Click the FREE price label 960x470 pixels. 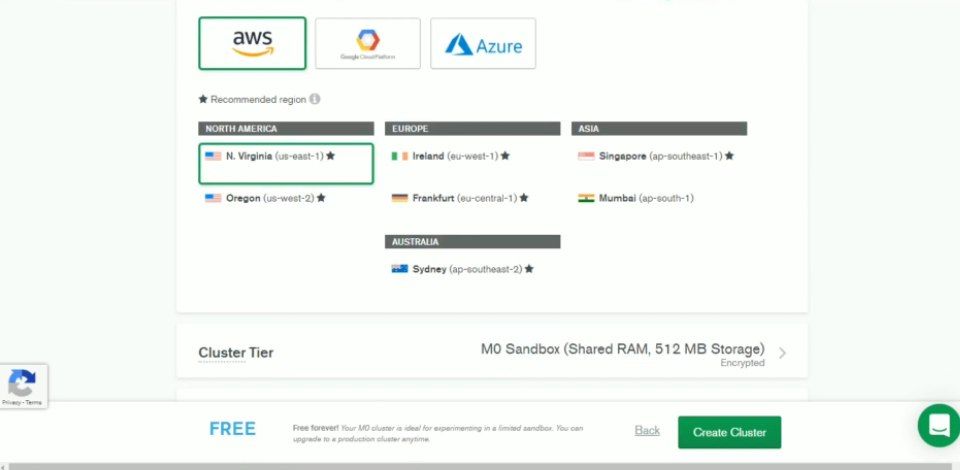233,429
